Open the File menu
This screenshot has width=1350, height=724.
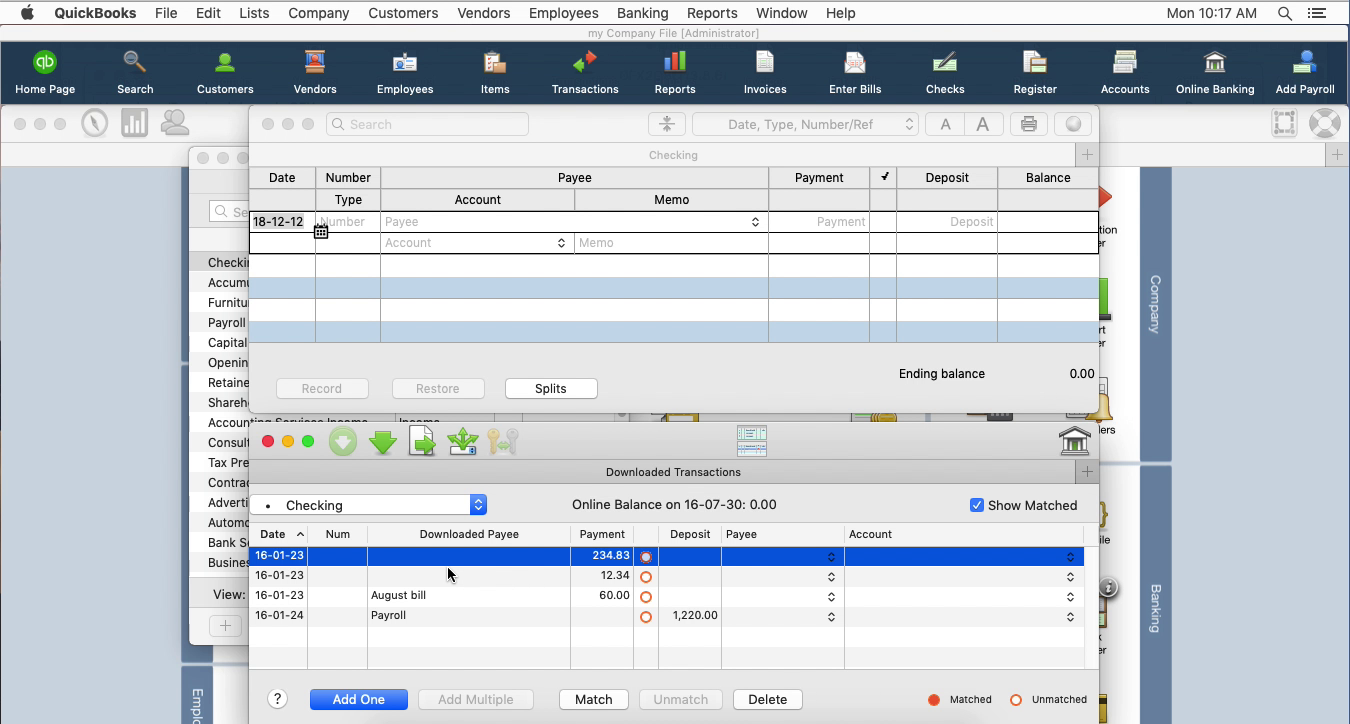click(166, 13)
